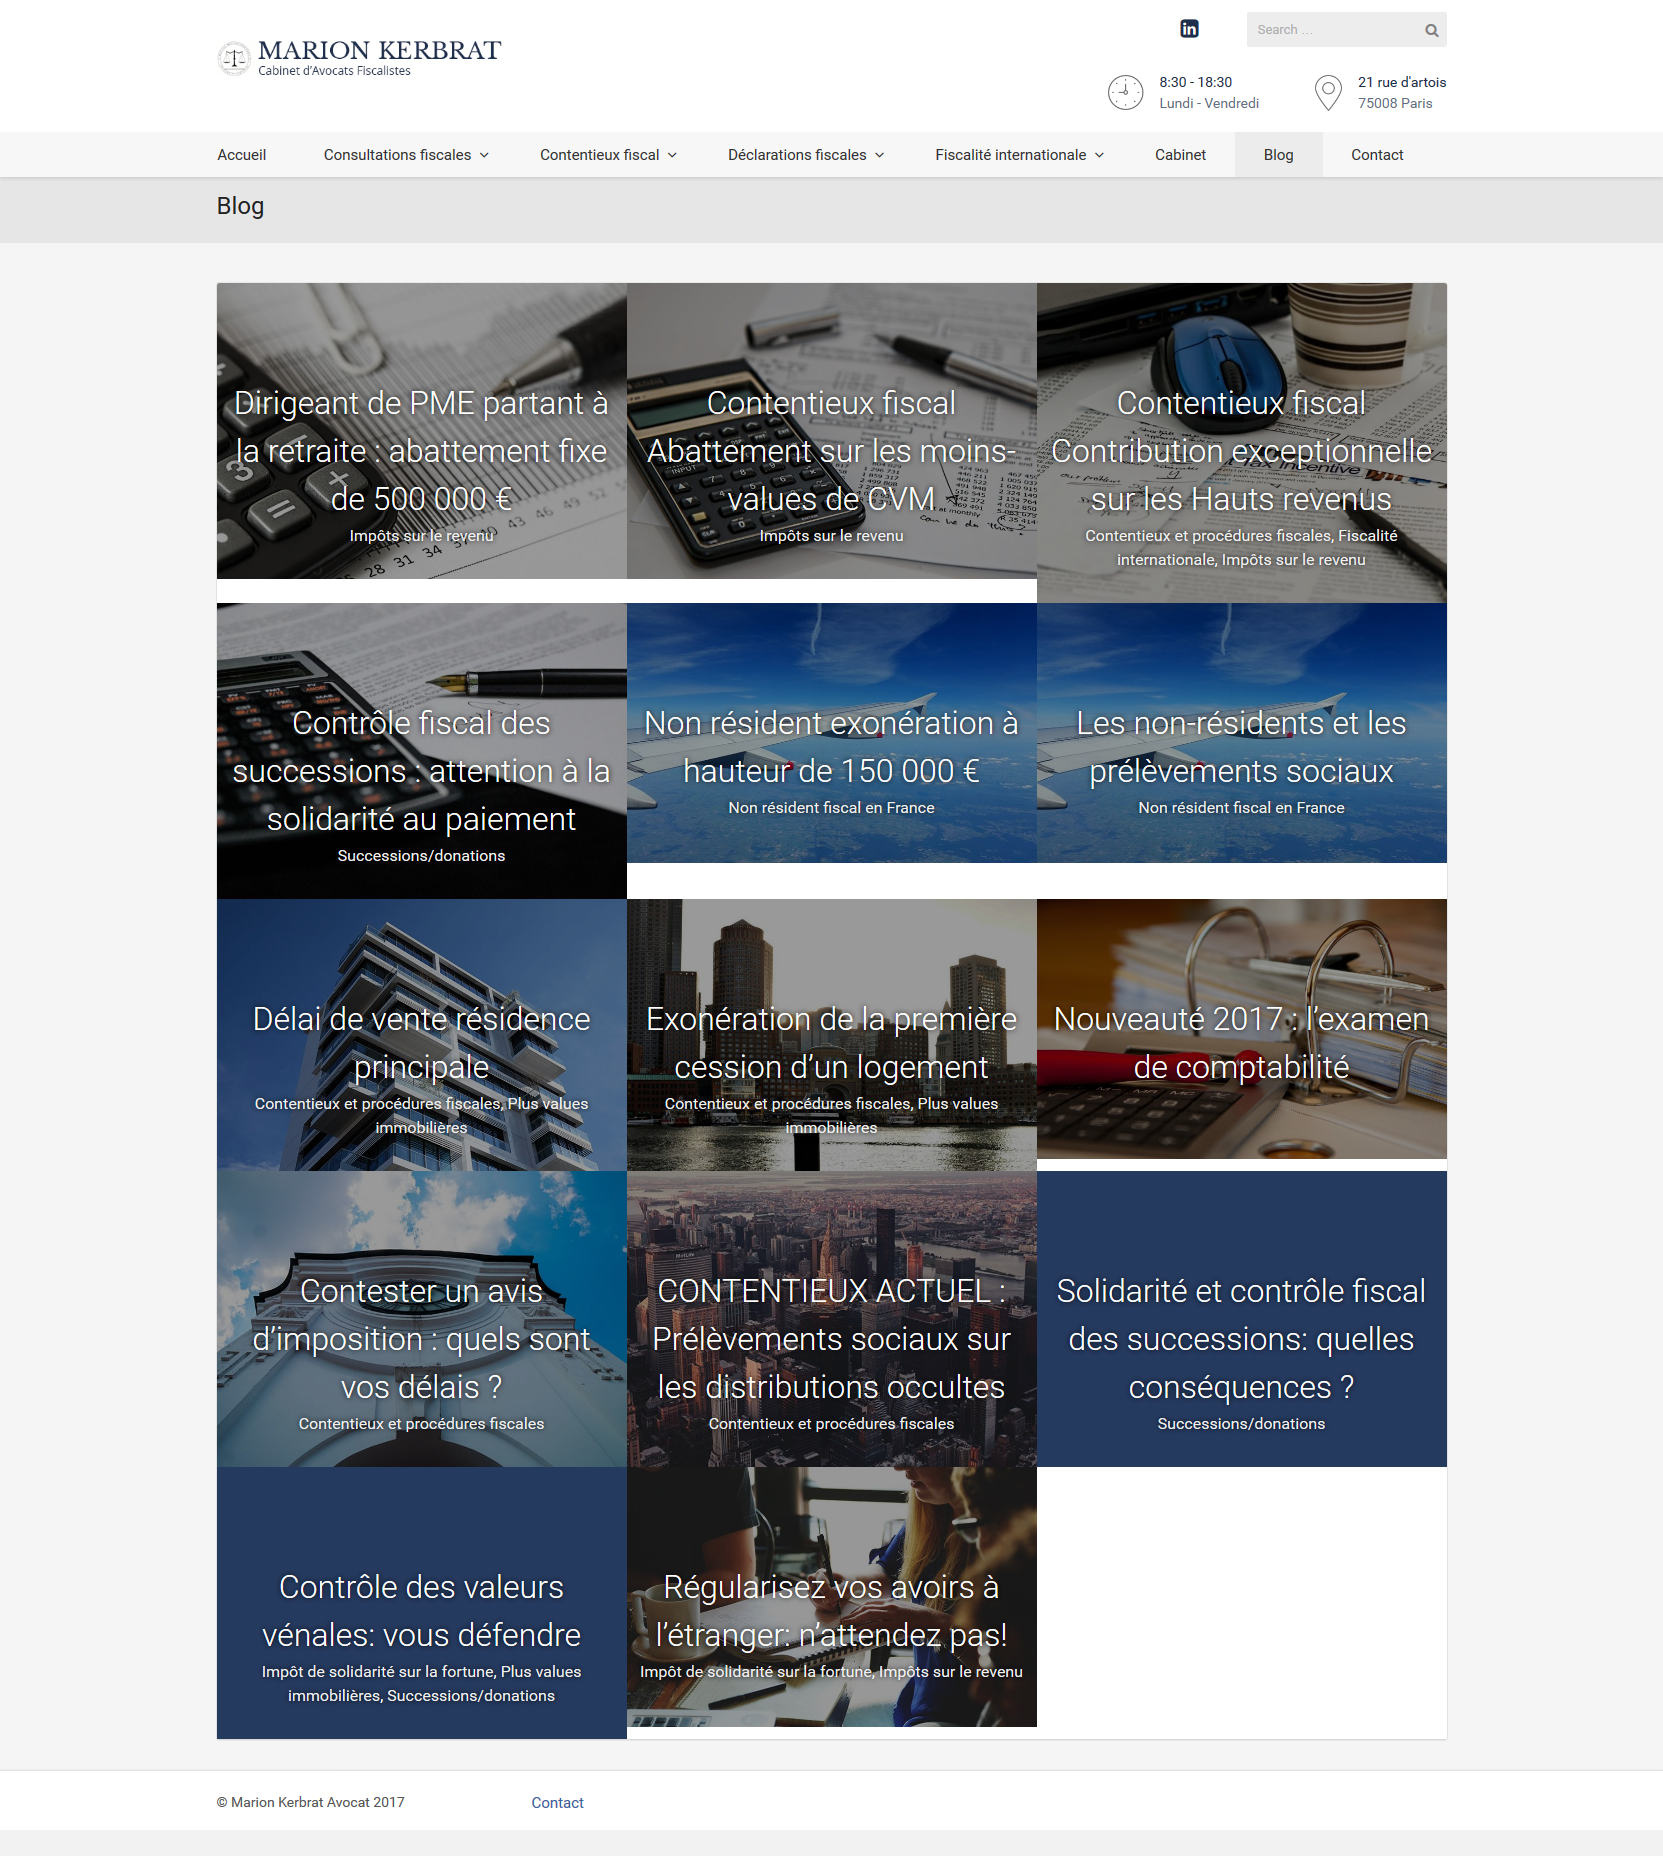This screenshot has height=1856, width=1663.
Task: Open article Contribution exceptionnelle sur les Hauts revenus
Action: (1241, 451)
